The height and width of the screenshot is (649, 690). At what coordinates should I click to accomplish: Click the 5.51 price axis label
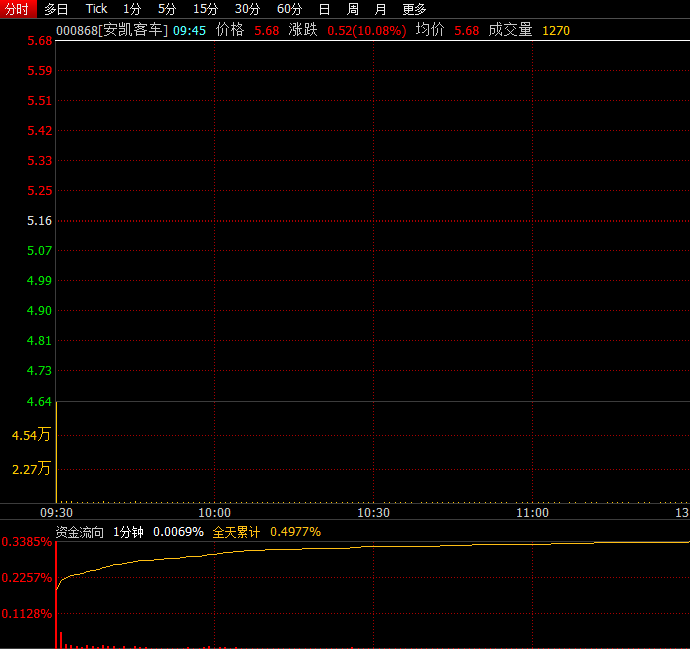click(40, 100)
